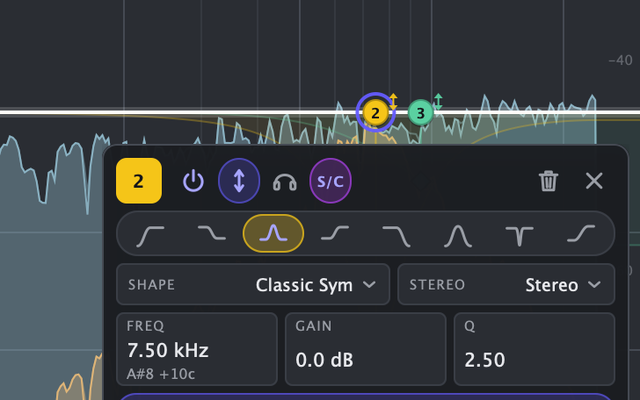The image size is (640, 400).
Task: Open the Stereo mode dropdown
Action: (x=506, y=284)
